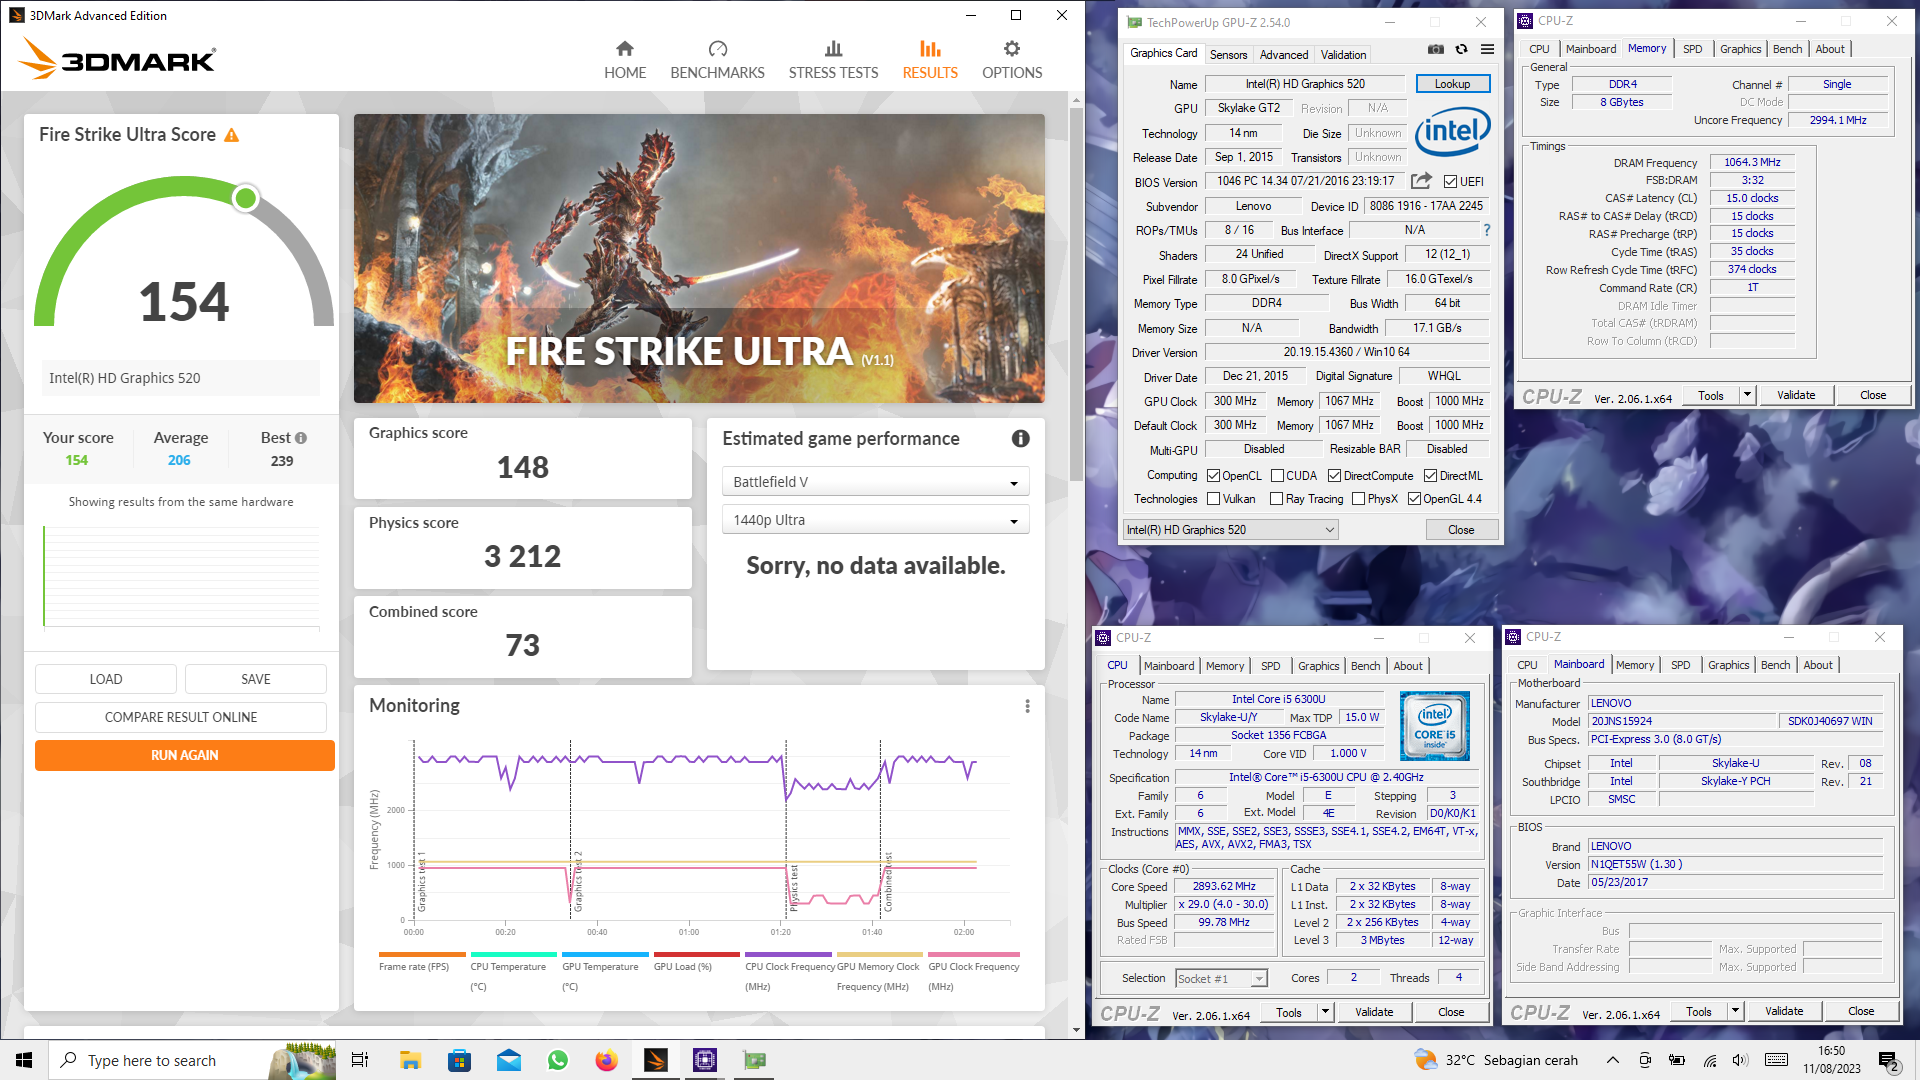Toggle Ray Tracing checkbox in GPU-Z

tap(1276, 499)
